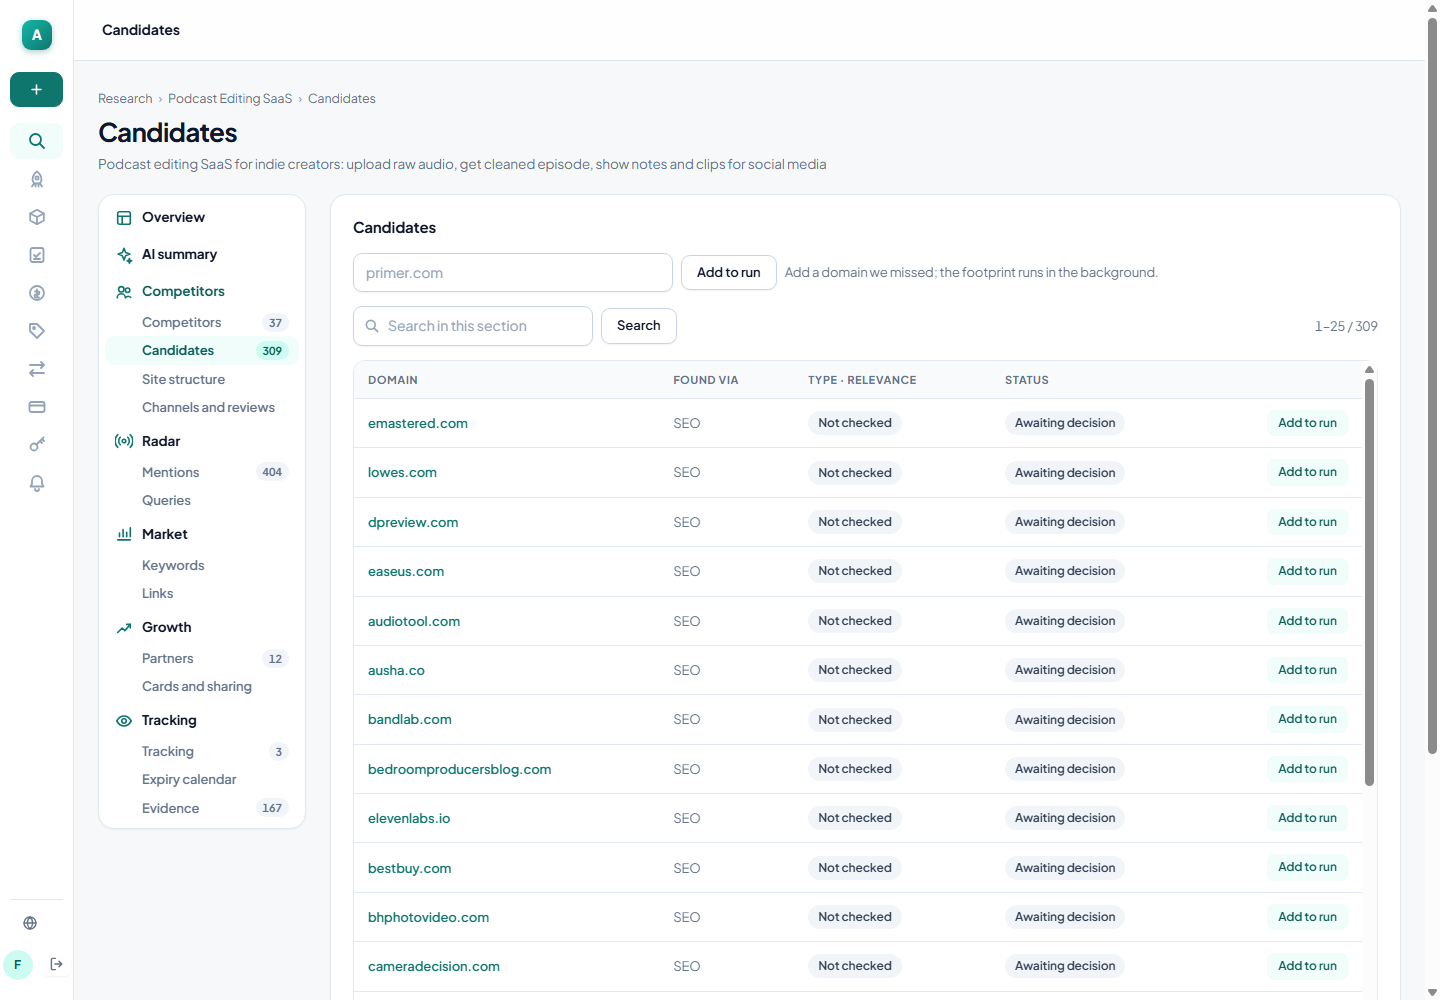Open the bell notifications icon
This screenshot has height=1000, width=1440.
point(37,483)
